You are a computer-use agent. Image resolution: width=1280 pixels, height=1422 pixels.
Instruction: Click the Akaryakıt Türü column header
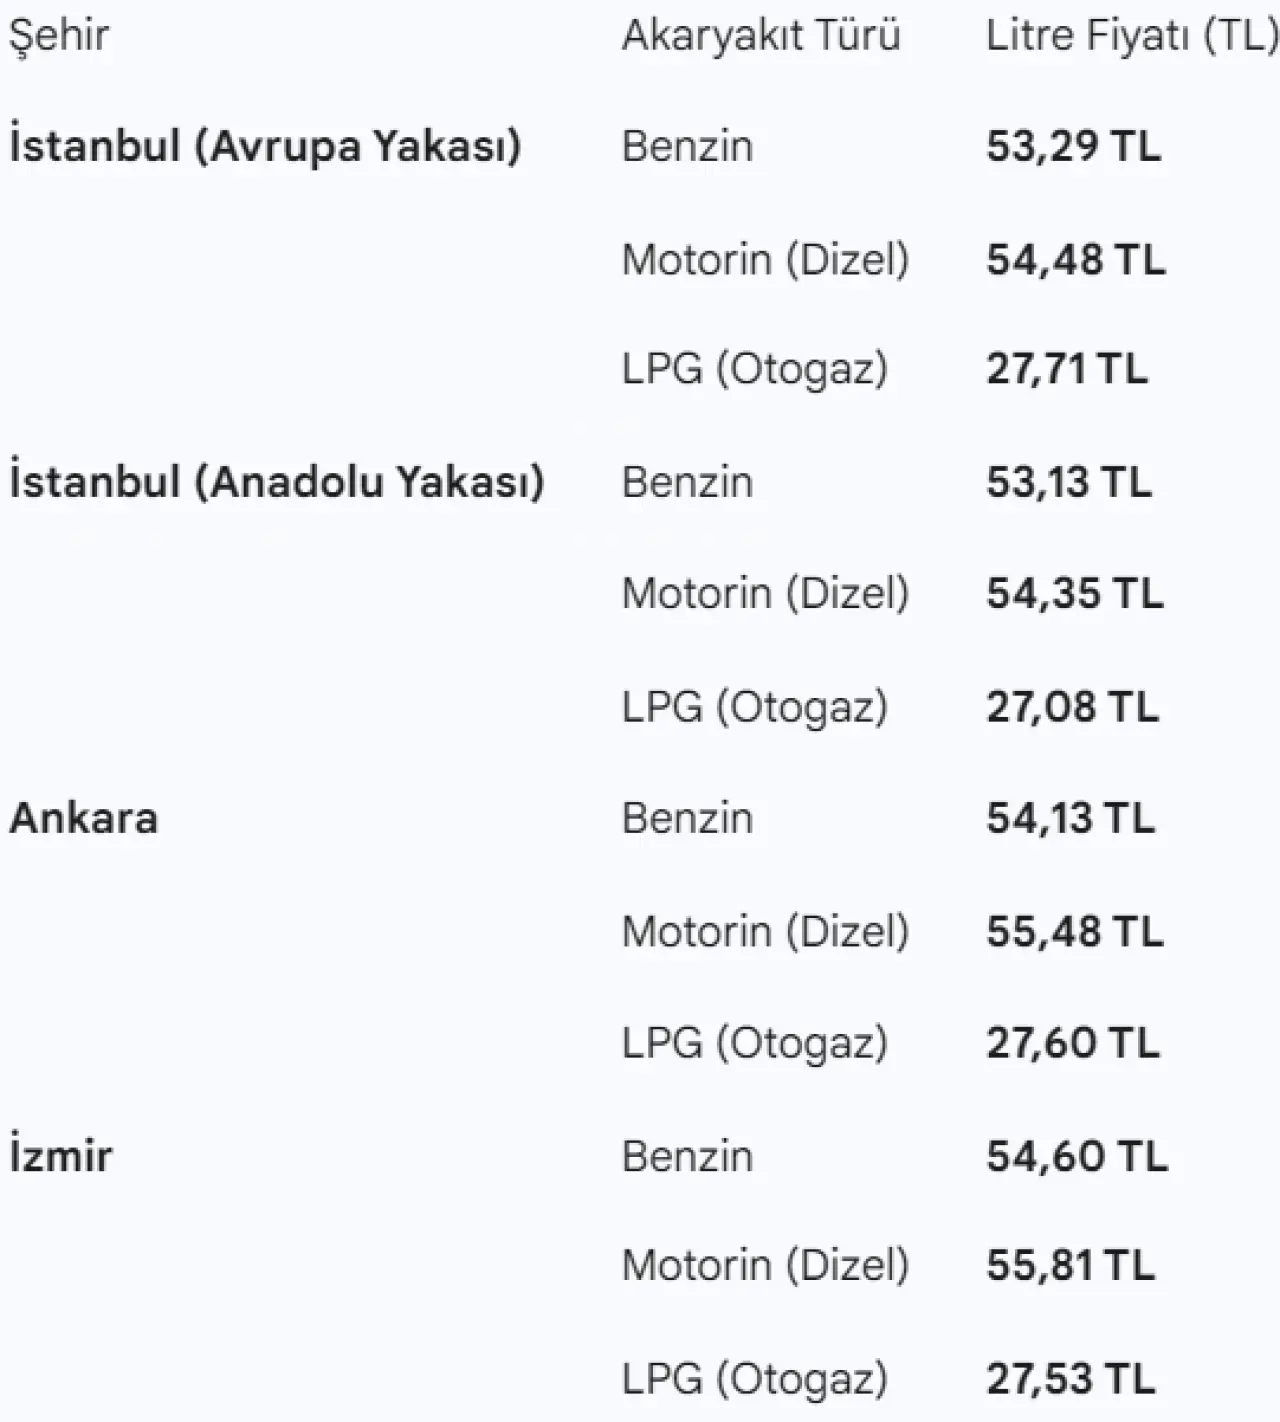pyautogui.click(x=760, y=36)
